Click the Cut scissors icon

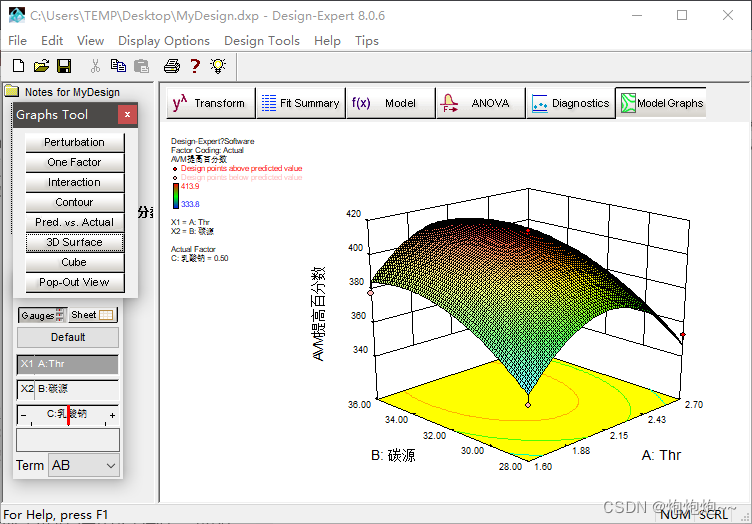(x=95, y=66)
